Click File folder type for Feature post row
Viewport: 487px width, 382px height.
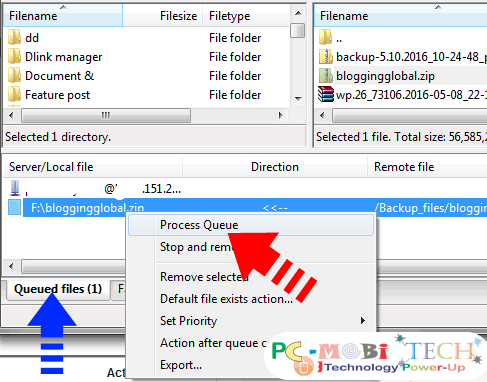point(235,95)
